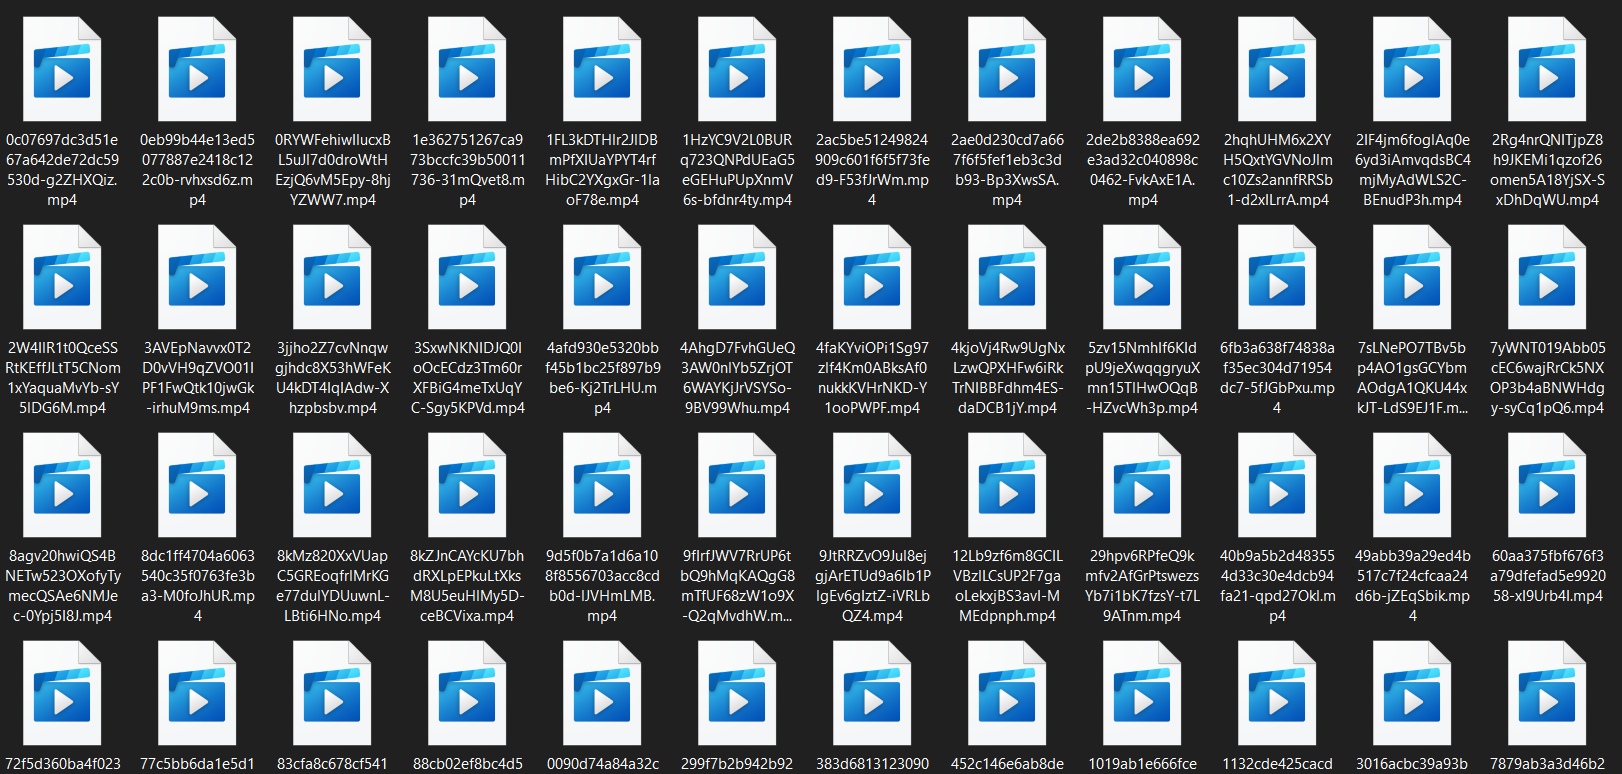This screenshot has height=774, width=1622.
Task: Click the 7yWNT019Abb05 file name label
Action: click(x=1547, y=378)
